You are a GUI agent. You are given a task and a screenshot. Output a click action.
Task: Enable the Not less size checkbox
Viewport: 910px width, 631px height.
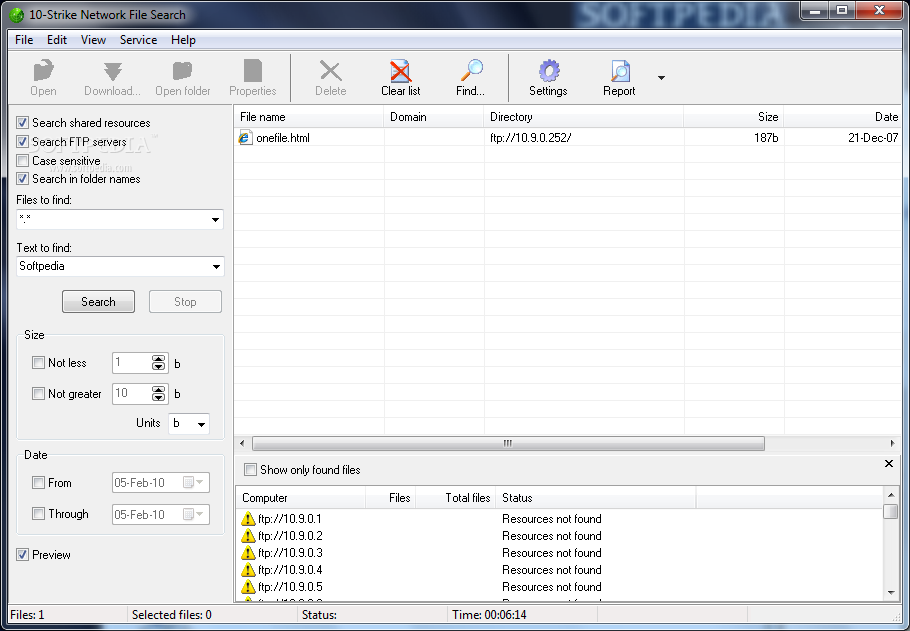tap(38, 363)
